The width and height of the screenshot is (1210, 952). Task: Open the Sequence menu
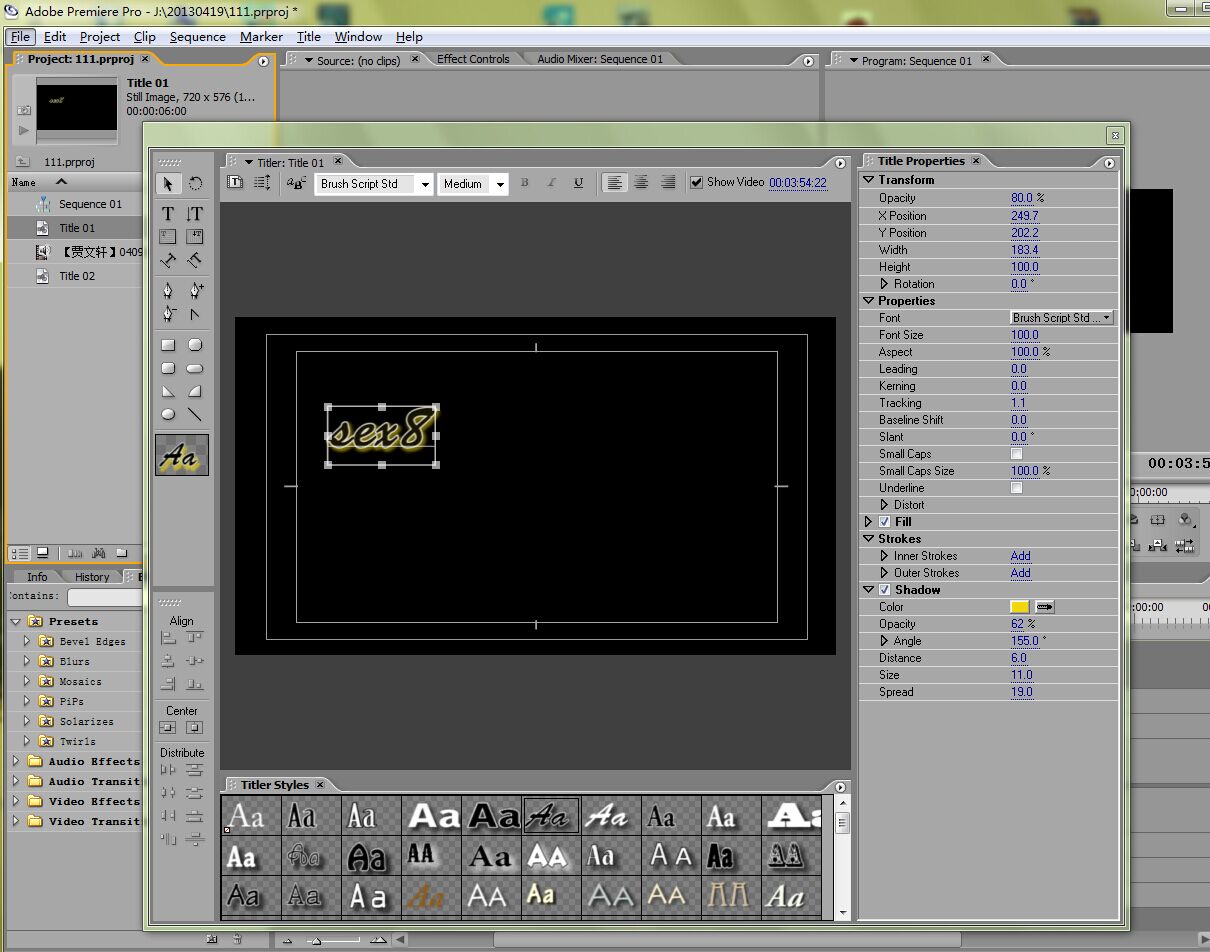coord(197,37)
